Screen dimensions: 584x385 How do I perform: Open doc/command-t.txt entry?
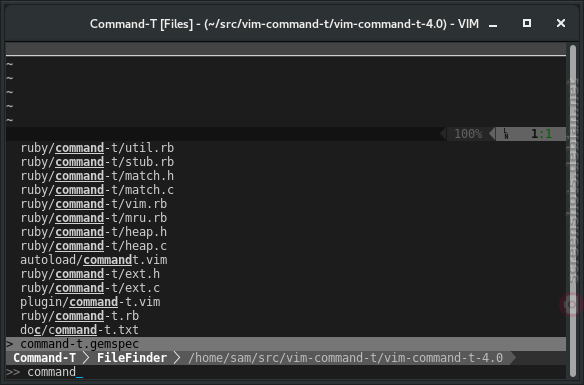coord(80,330)
